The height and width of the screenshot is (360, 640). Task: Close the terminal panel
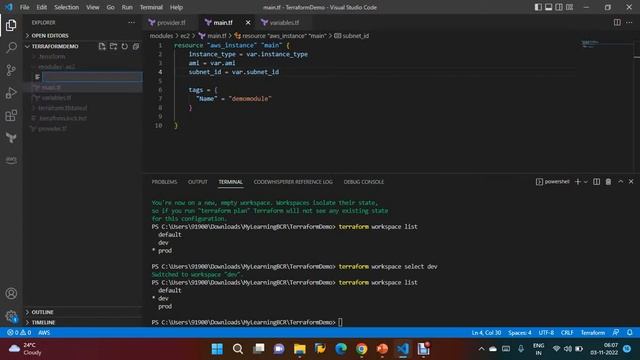tap(631, 182)
